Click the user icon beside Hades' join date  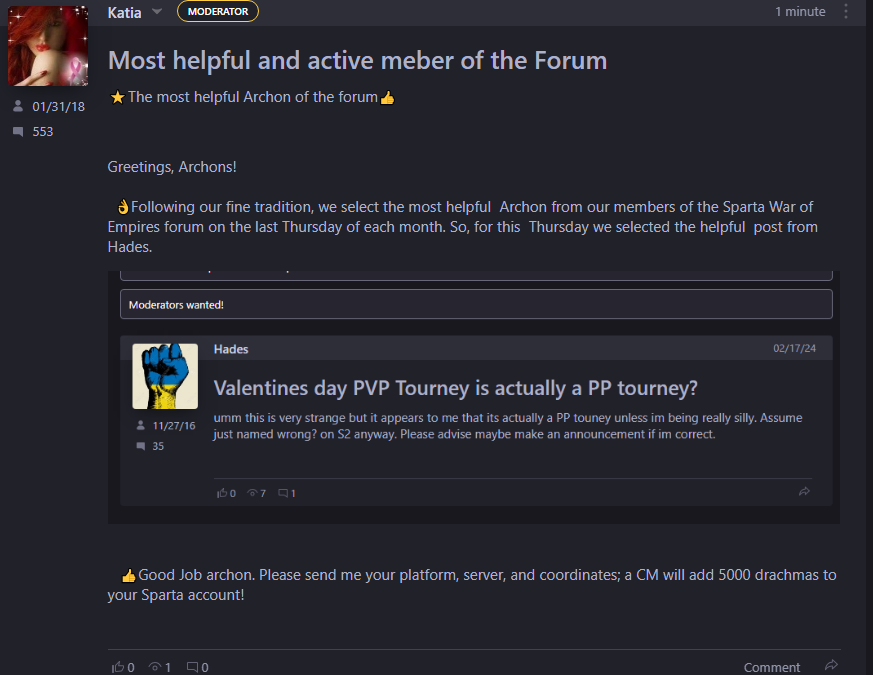pos(140,425)
